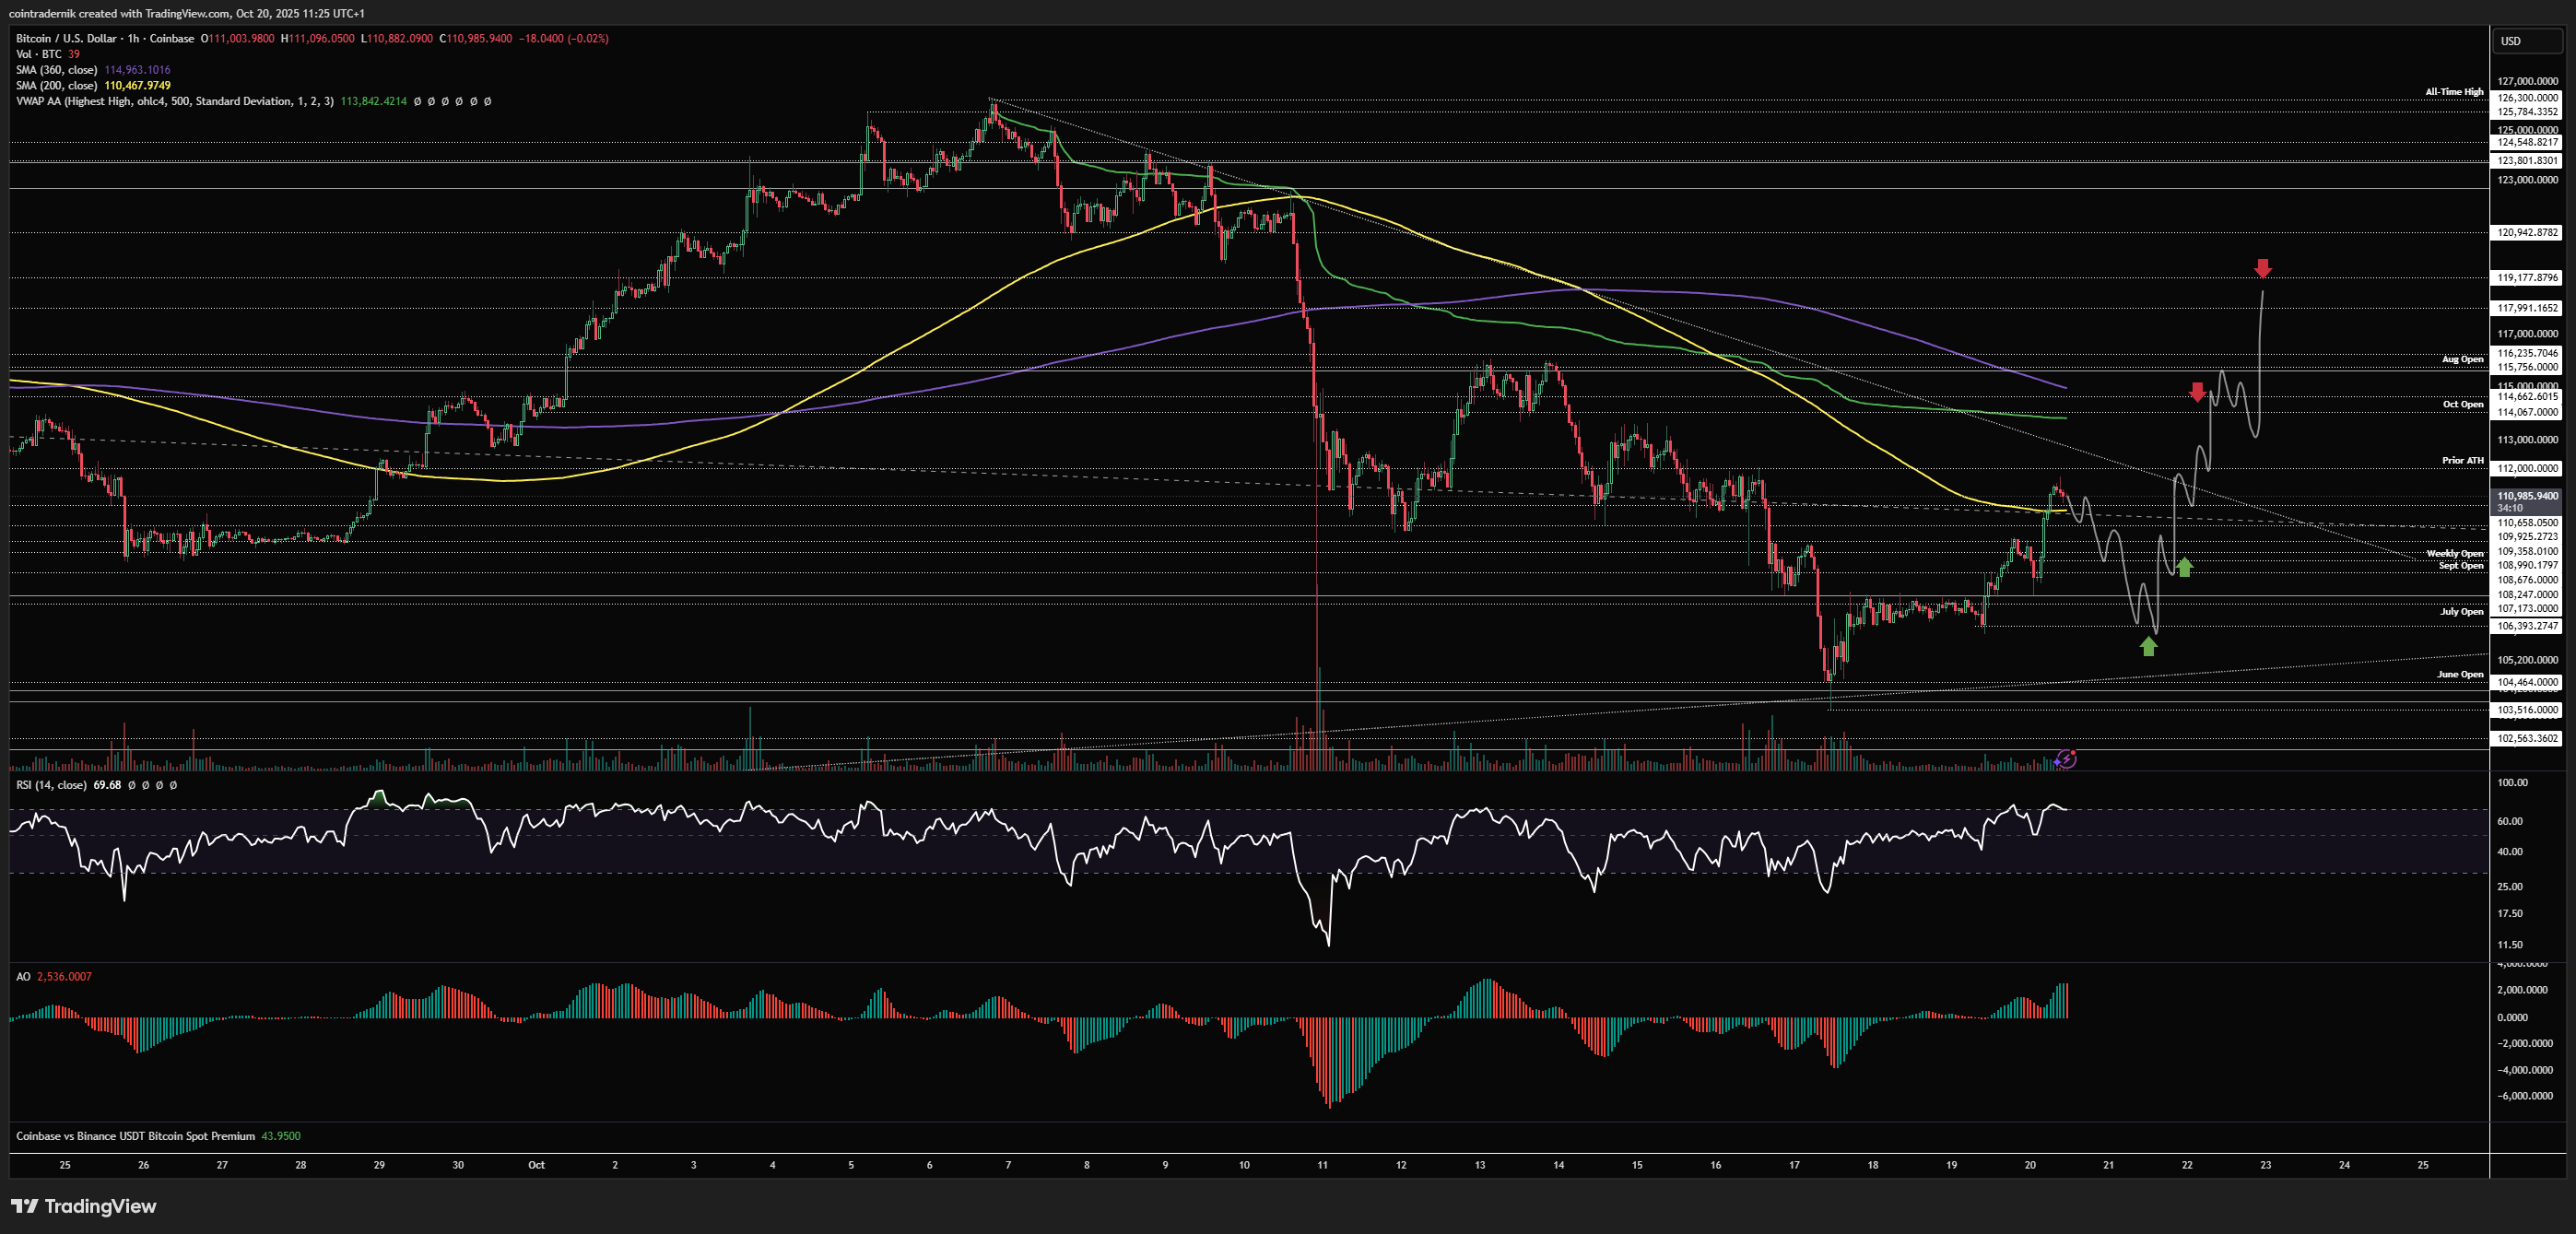This screenshot has width=2576, height=1234.
Task: Click the June Open level label
Action: point(2459,674)
